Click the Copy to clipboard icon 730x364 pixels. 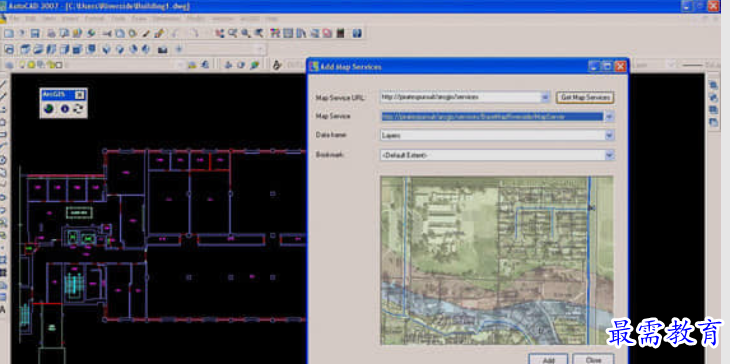pyautogui.click(x=120, y=33)
